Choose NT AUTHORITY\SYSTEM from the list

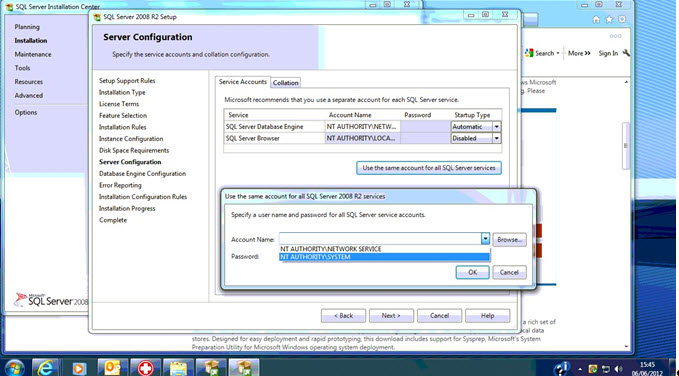tap(385, 257)
